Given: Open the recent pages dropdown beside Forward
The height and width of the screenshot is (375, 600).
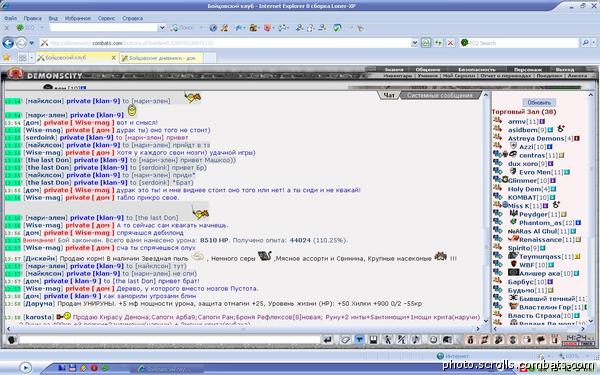Looking at the screenshot, I should [x=32, y=43].
